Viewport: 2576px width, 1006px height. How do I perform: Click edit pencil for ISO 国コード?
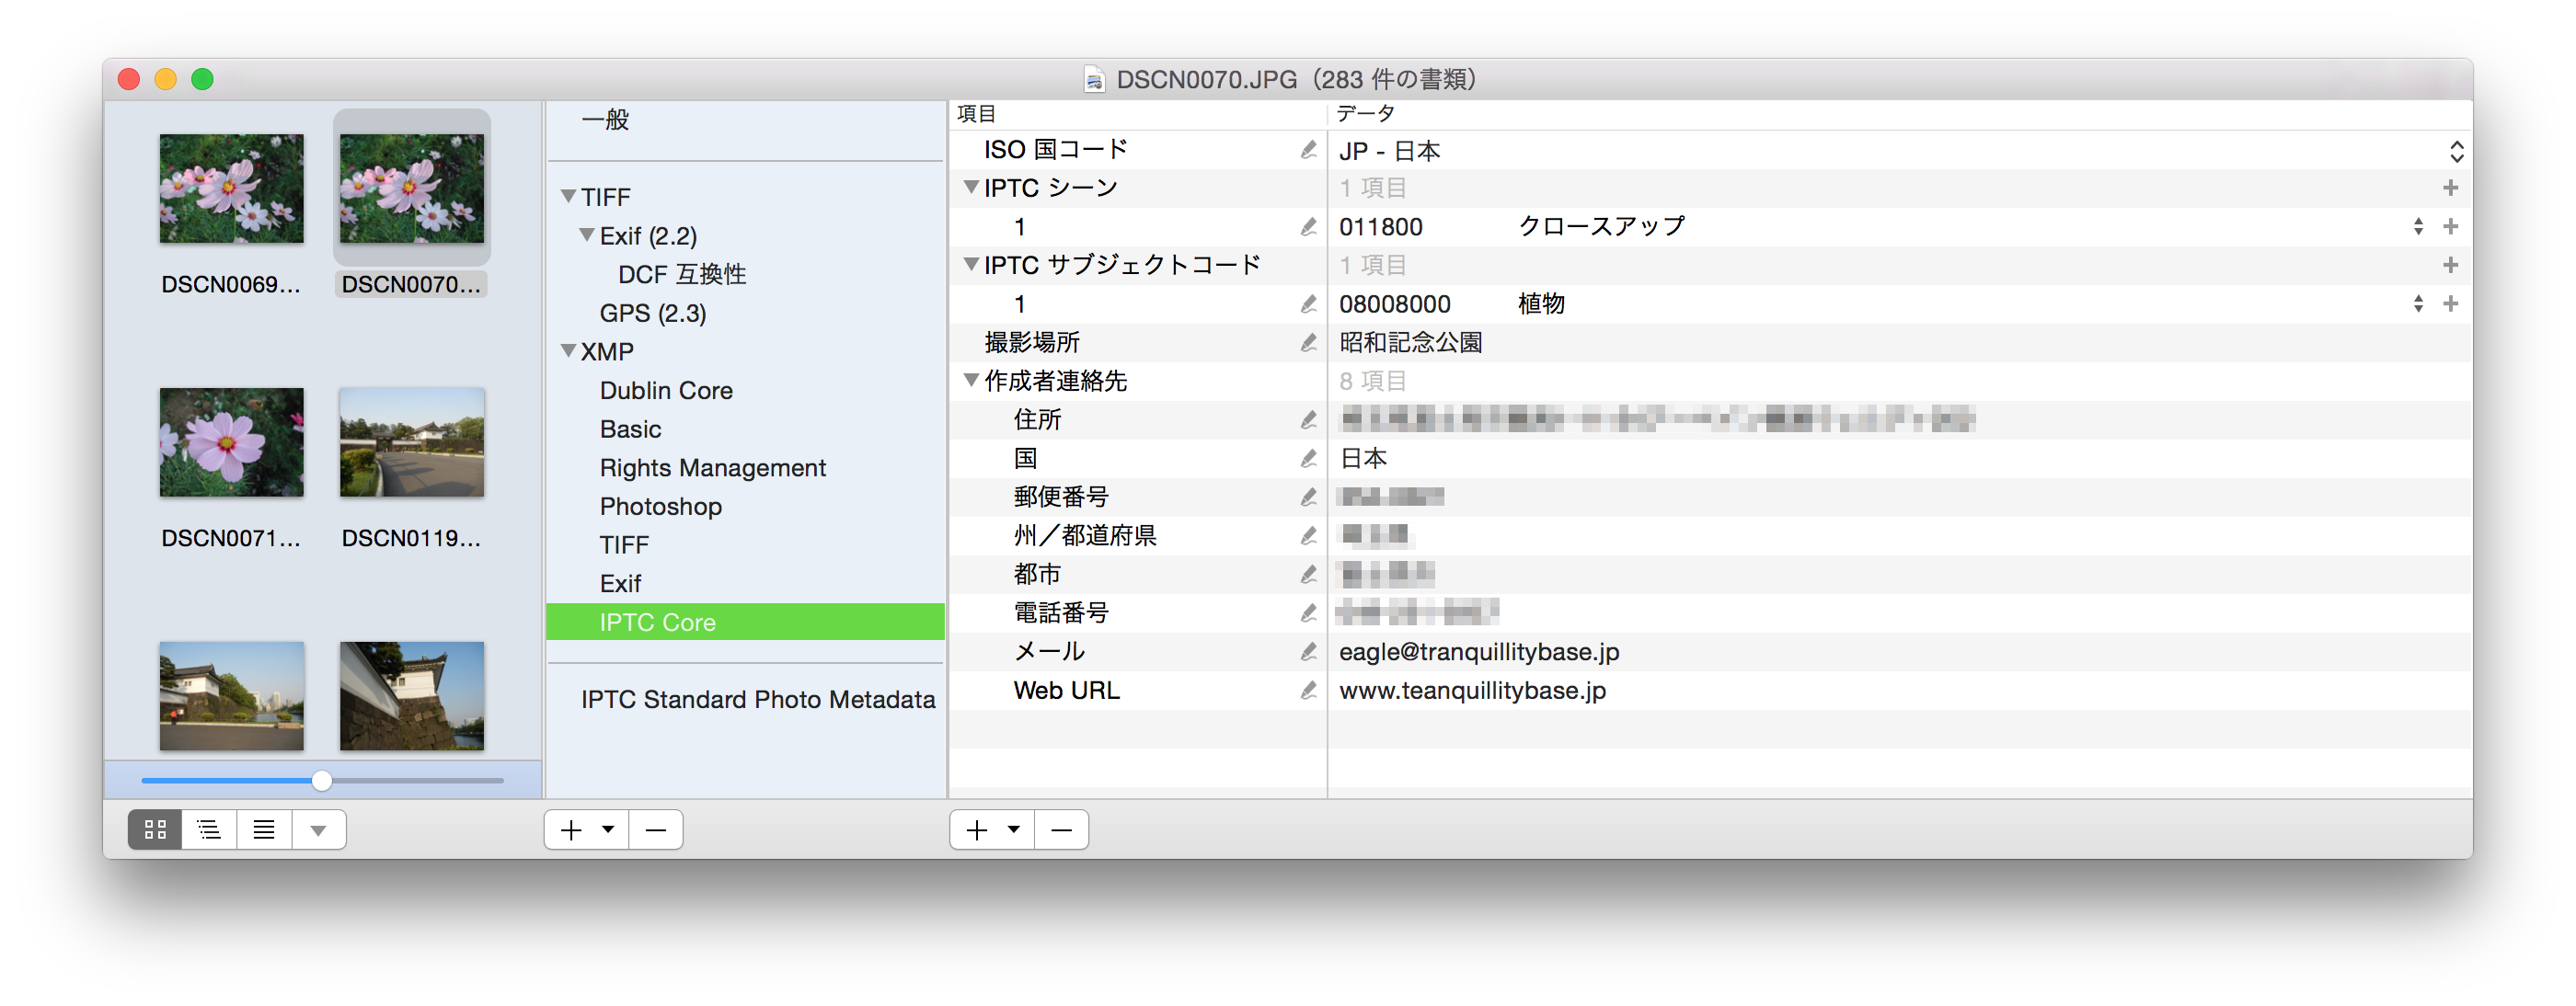[1308, 150]
